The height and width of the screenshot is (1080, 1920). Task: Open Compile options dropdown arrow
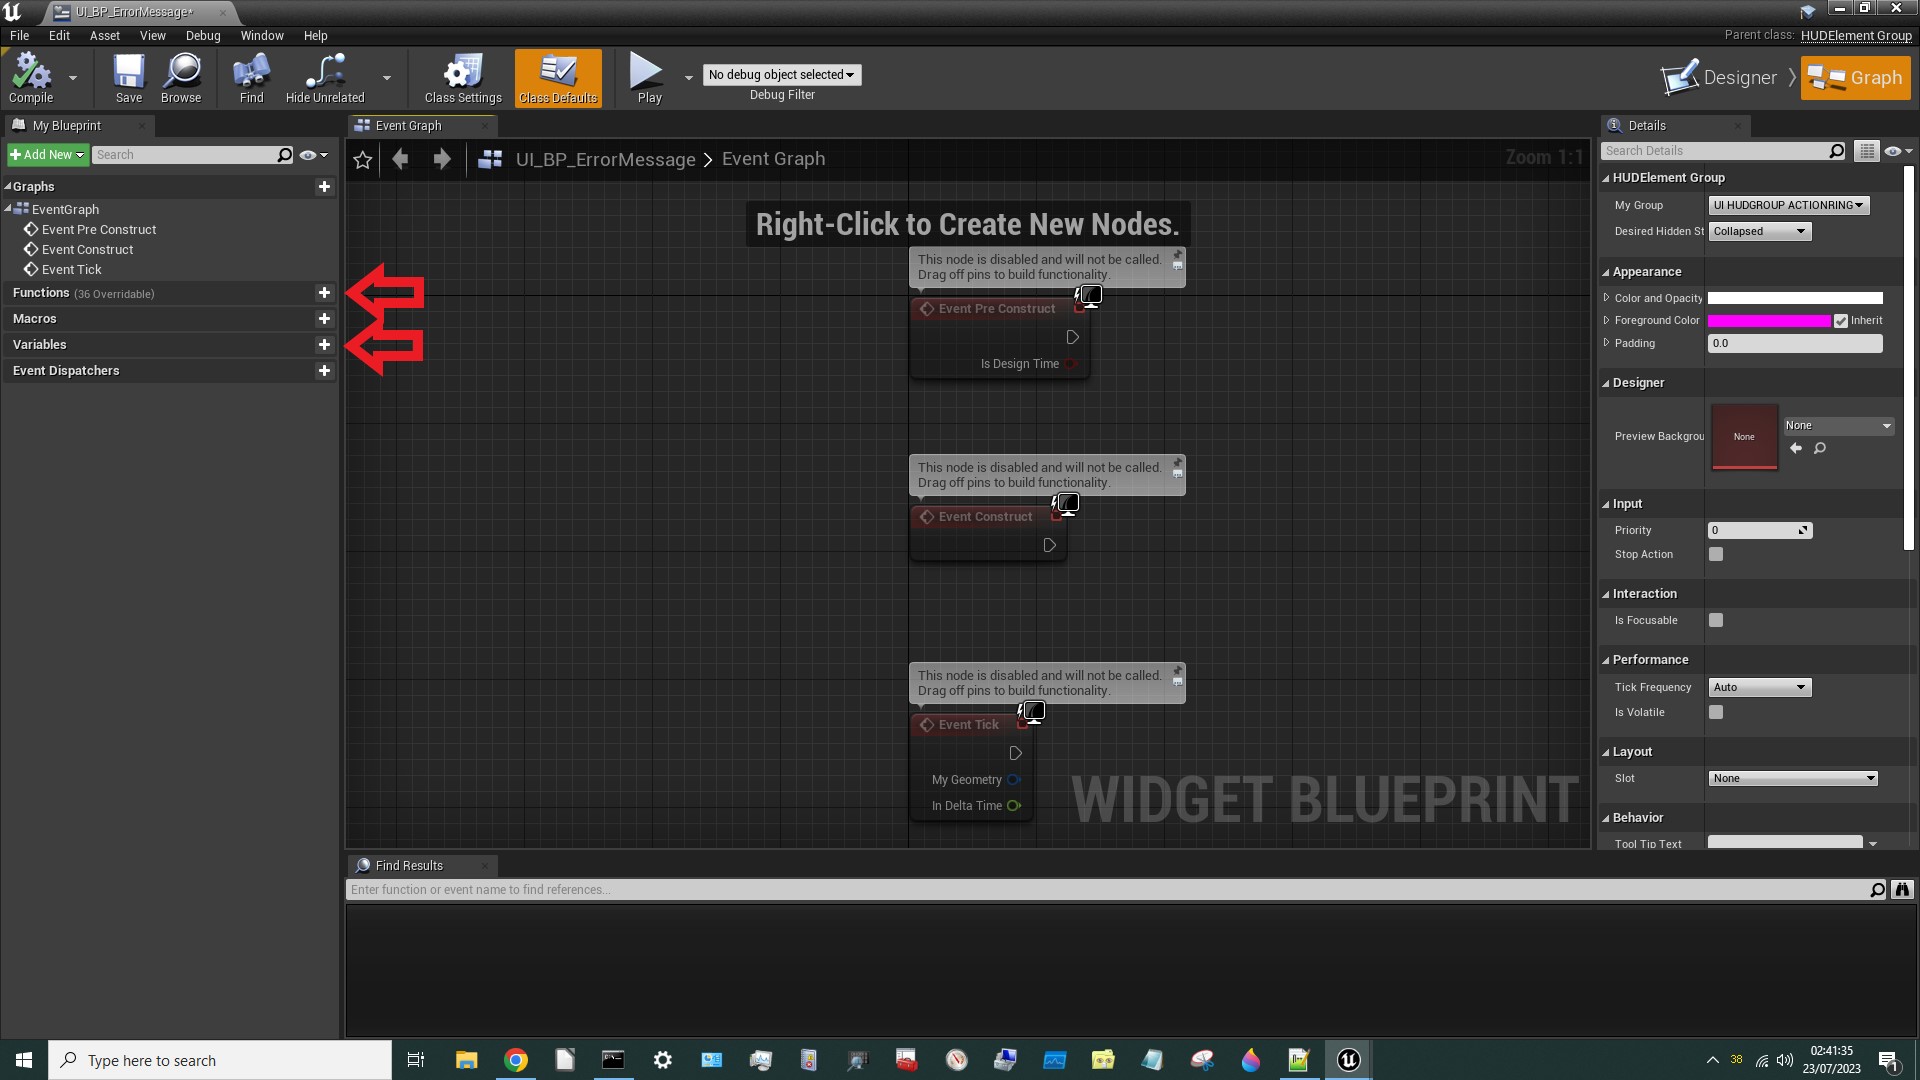[x=72, y=78]
